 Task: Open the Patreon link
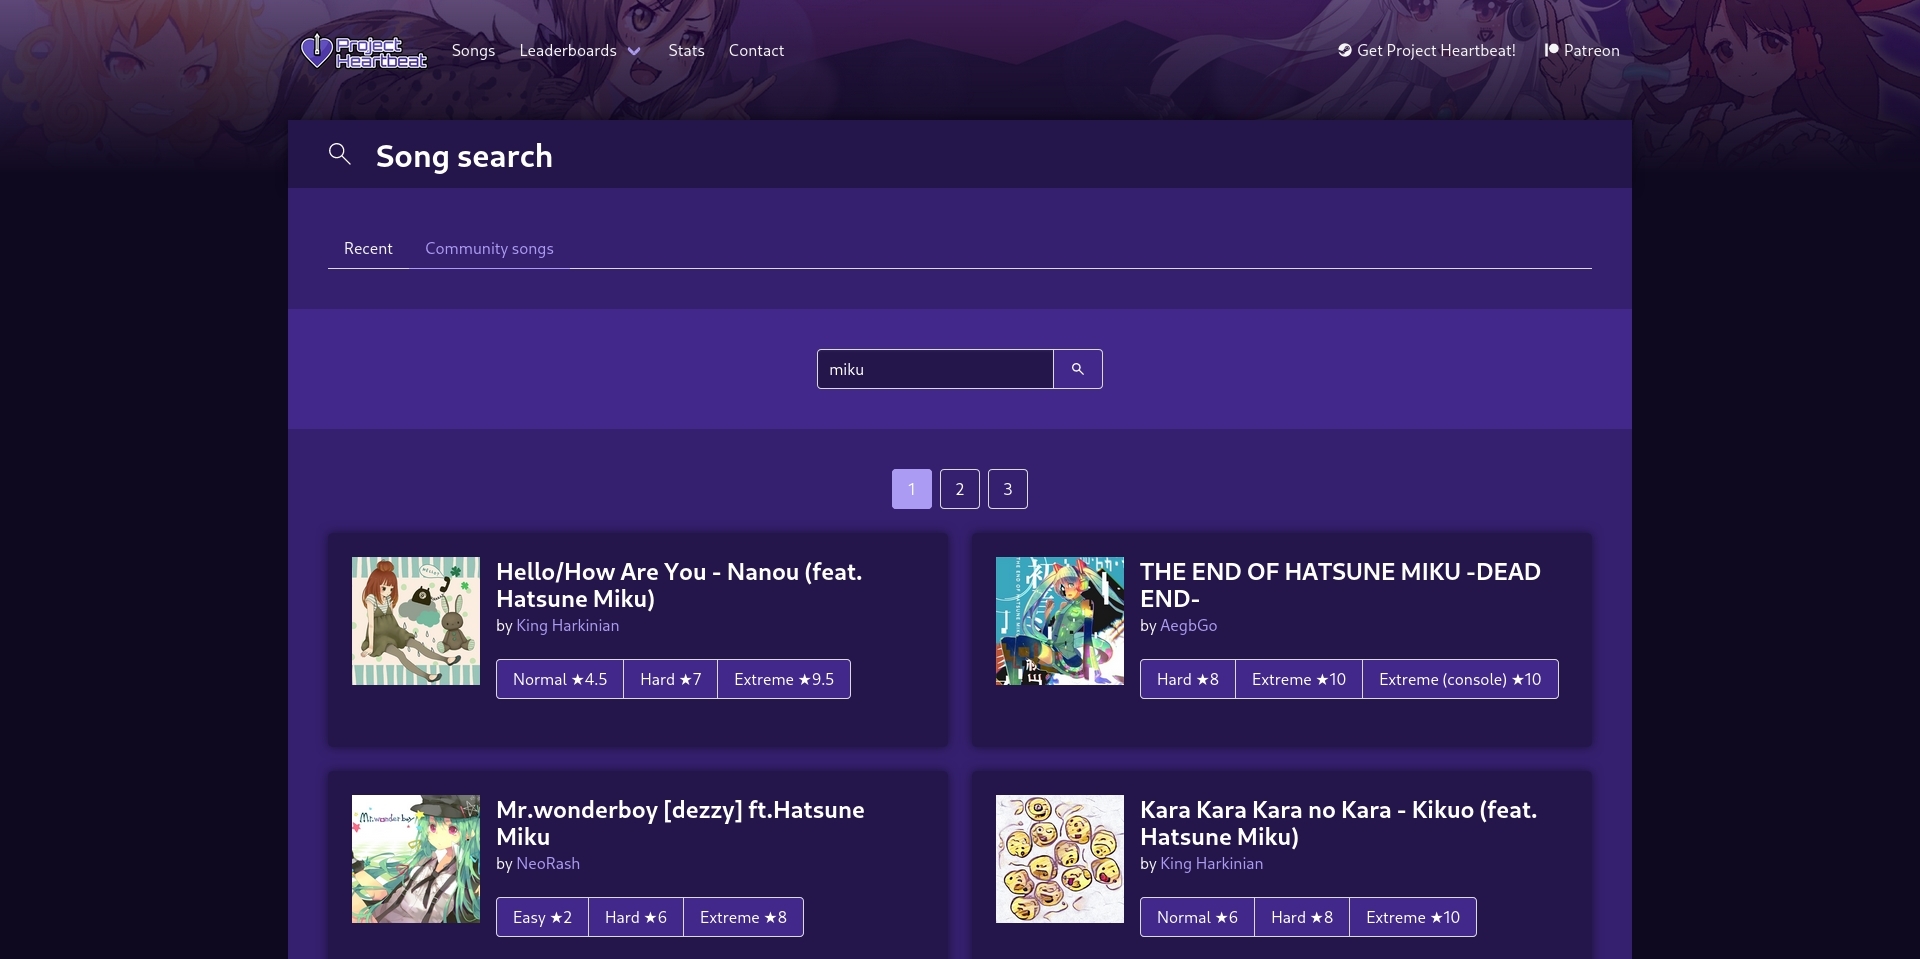coord(1582,50)
